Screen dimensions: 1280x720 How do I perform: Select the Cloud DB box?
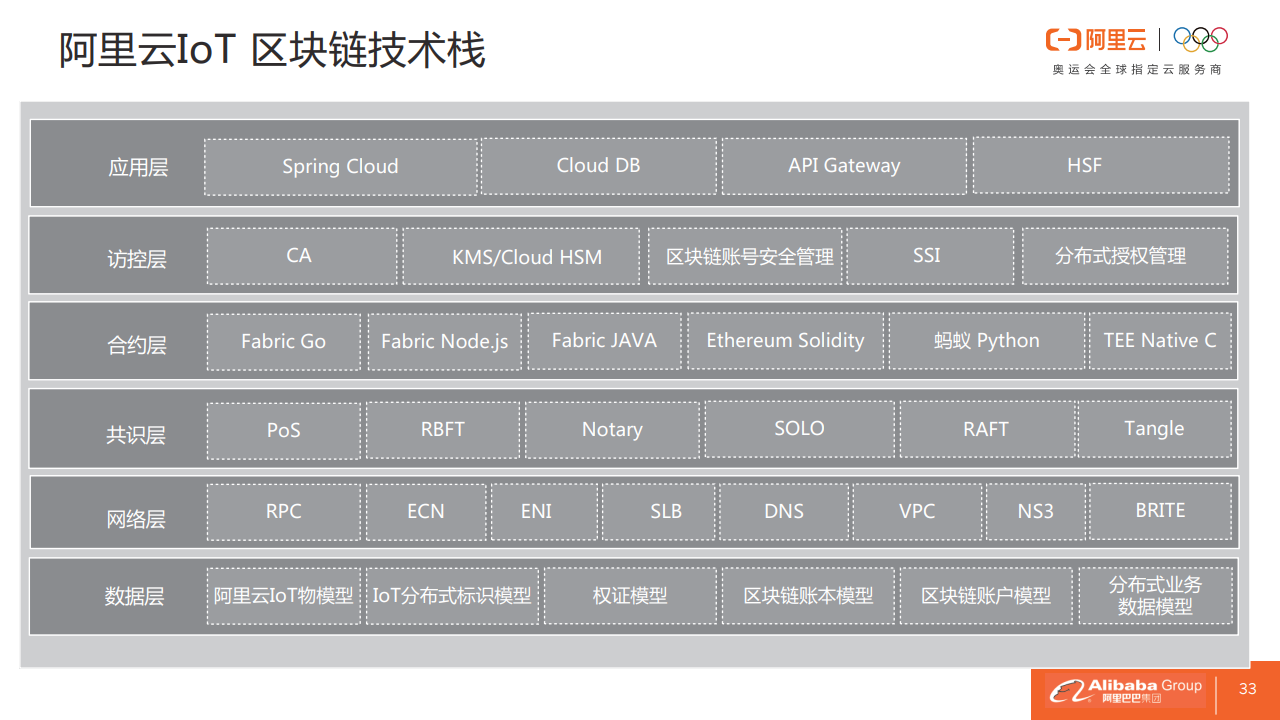click(599, 166)
